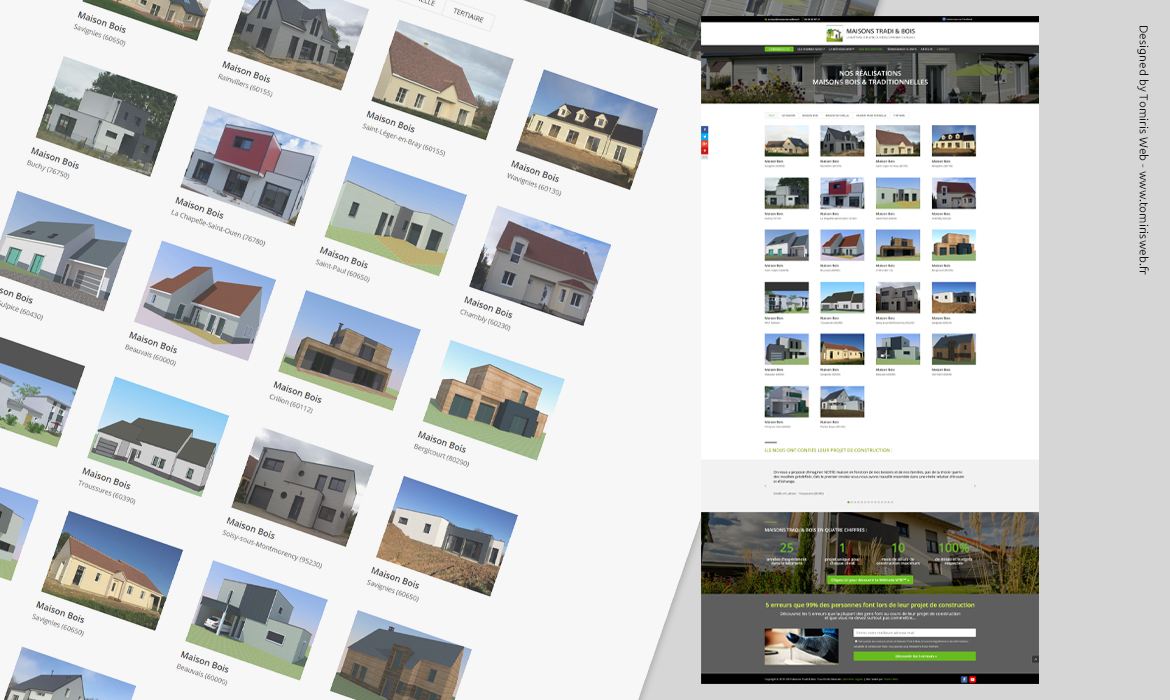The image size is (1170, 700).
Task: Open Buchy (76750) house thumbnail in tilted preview
Action: [x=107, y=116]
